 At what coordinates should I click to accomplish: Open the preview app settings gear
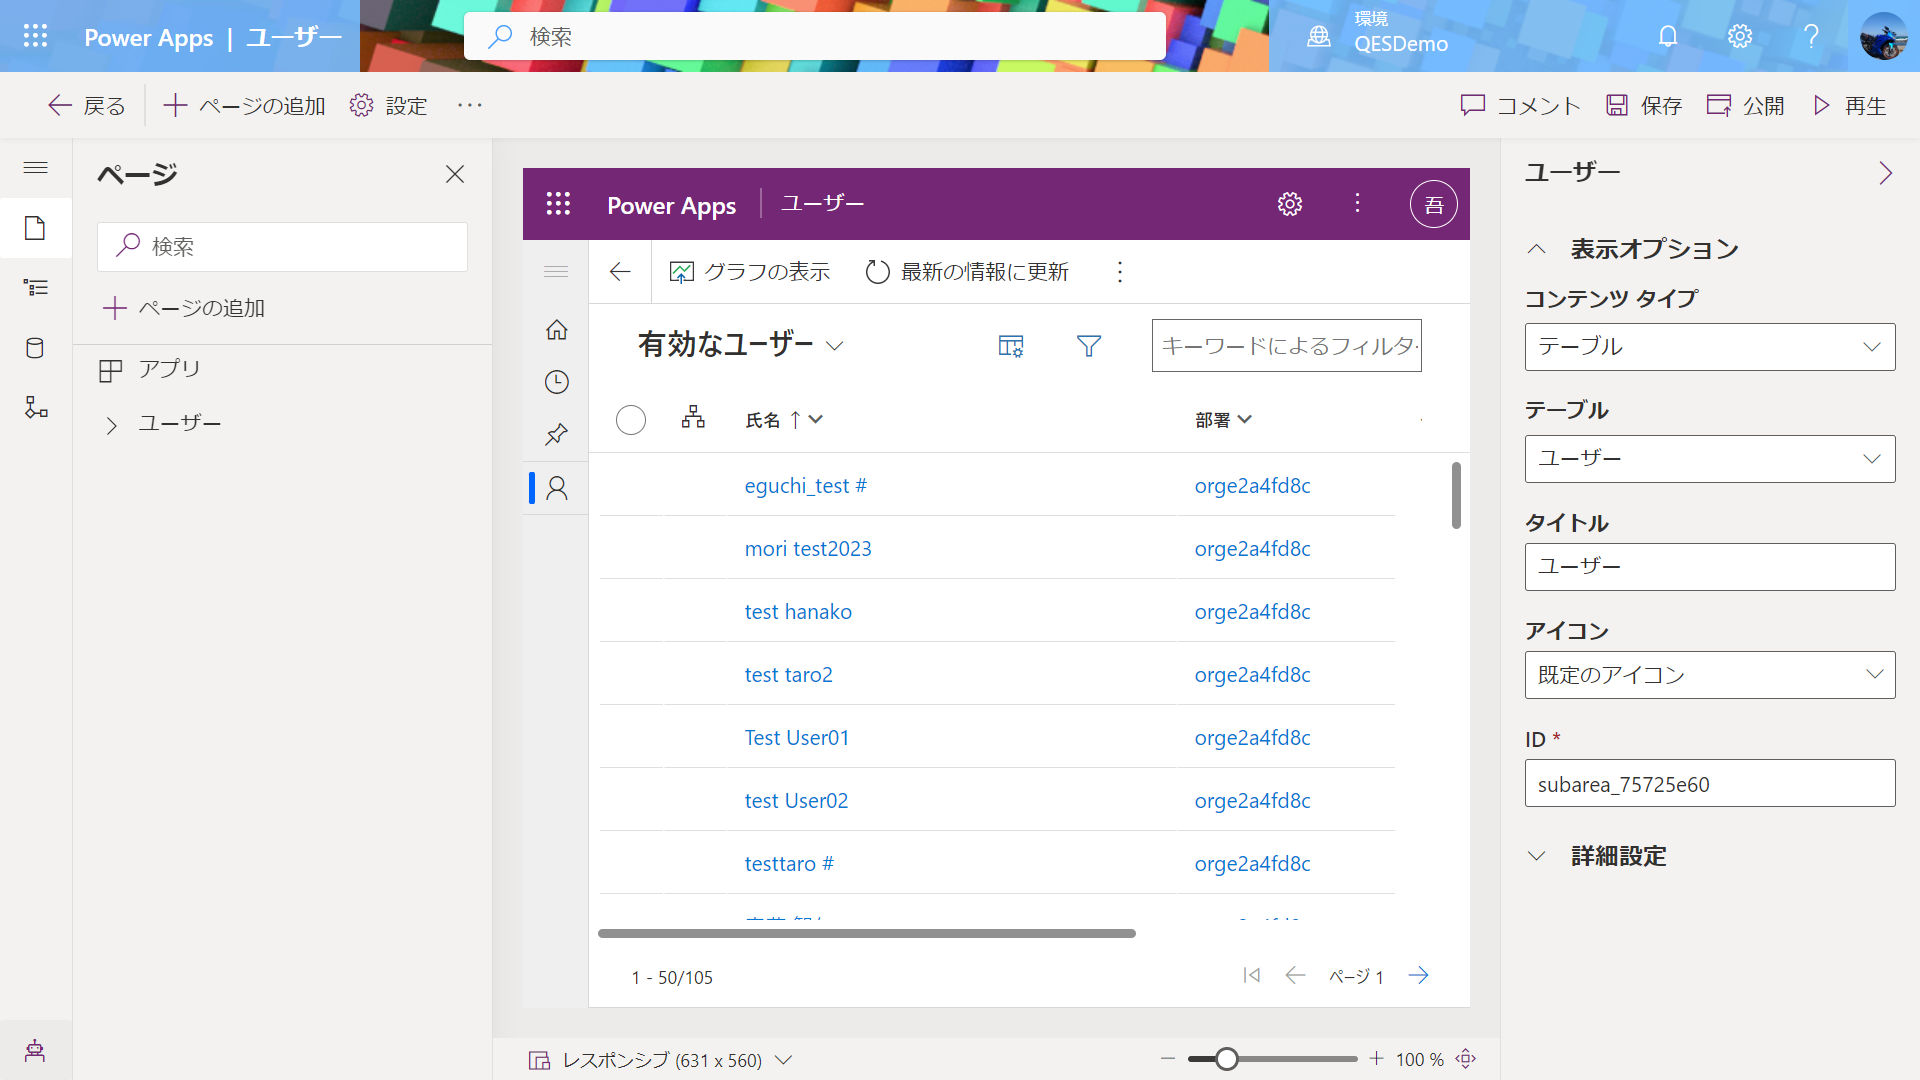pyautogui.click(x=1290, y=204)
